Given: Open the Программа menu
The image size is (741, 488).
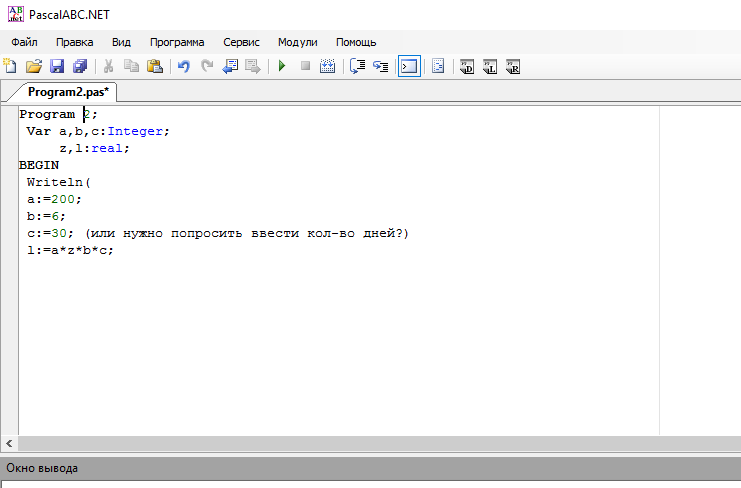Looking at the screenshot, I should point(177,42).
